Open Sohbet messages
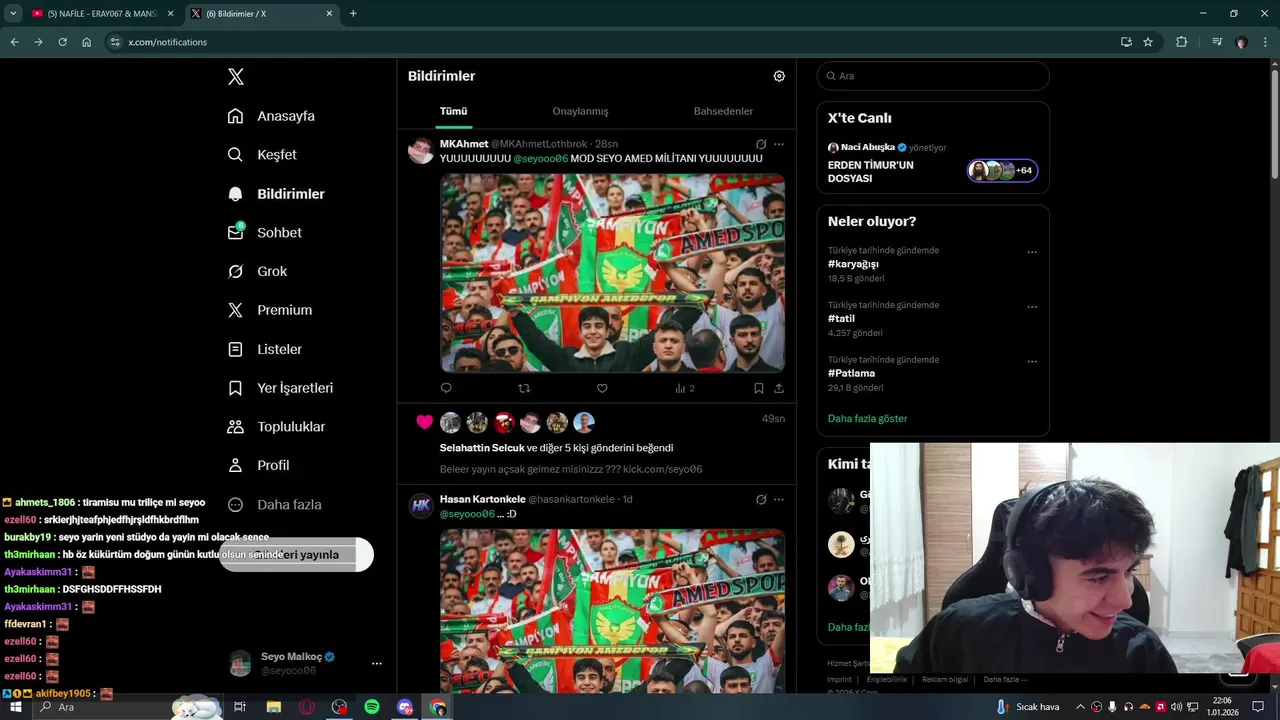 click(264, 232)
